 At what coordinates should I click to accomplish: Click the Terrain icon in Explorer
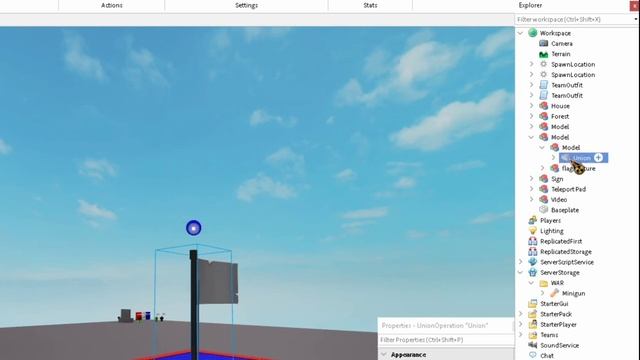coord(543,54)
